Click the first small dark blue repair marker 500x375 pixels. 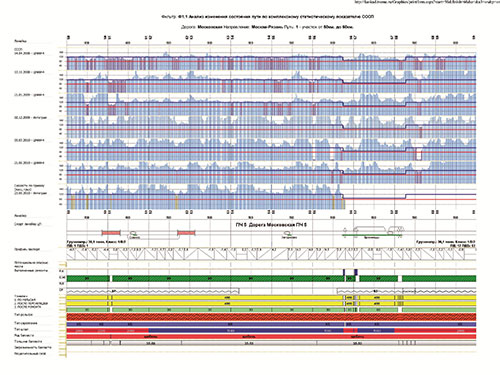click(344, 272)
